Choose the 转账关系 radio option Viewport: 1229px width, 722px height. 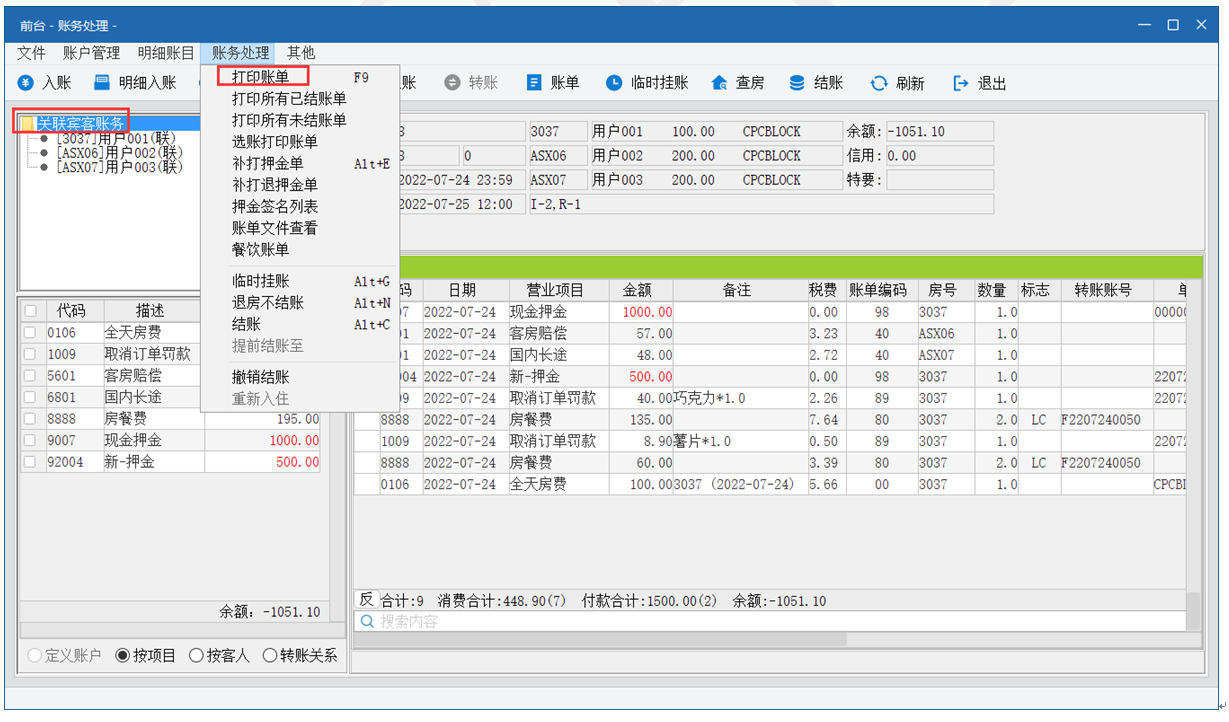(270, 656)
